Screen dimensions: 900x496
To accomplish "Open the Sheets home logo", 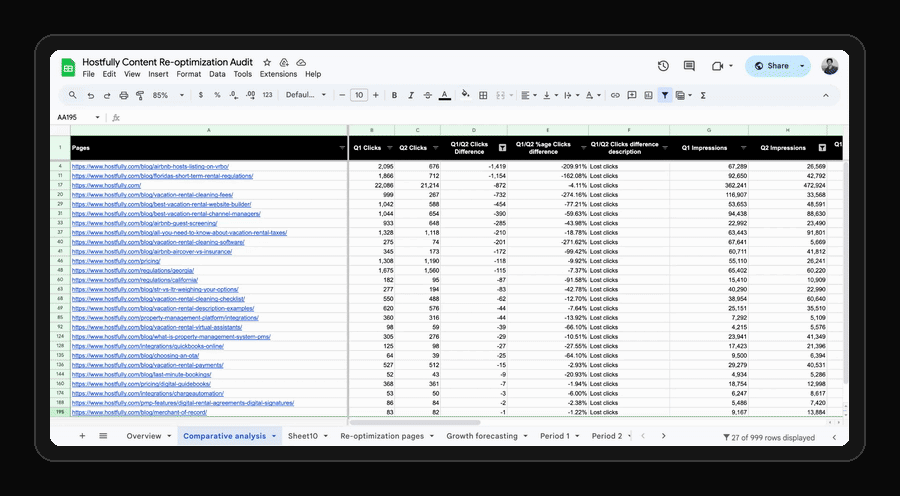I will 69,68.
